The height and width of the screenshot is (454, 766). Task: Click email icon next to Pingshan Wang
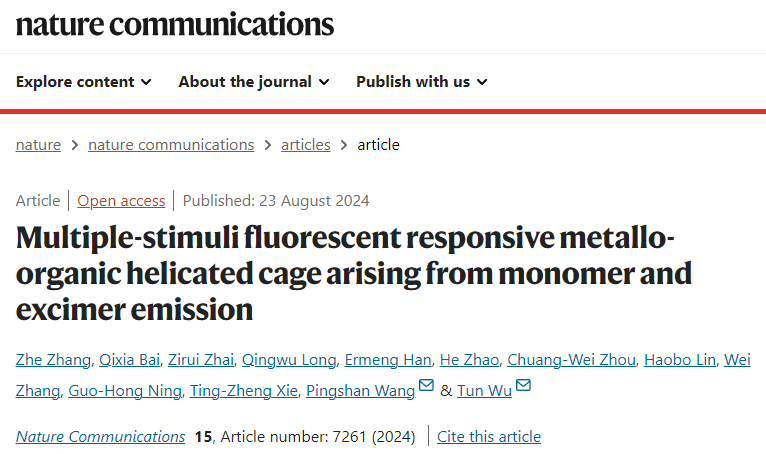(426, 387)
